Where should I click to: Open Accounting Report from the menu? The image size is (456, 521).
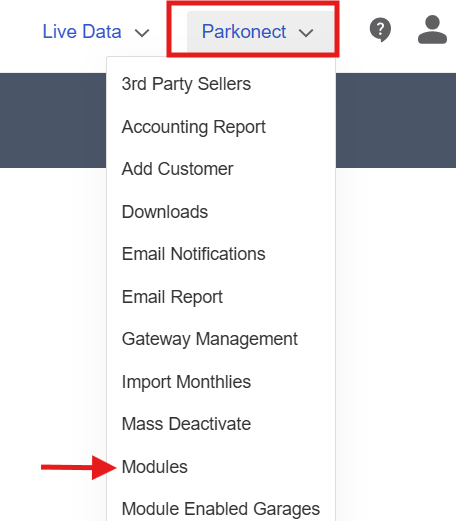(x=194, y=127)
